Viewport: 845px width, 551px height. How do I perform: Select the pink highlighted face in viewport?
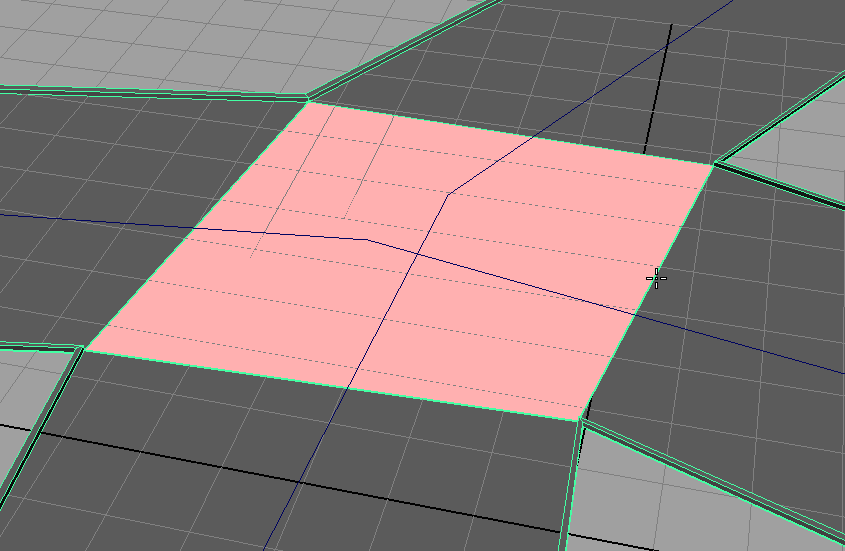coord(399,261)
